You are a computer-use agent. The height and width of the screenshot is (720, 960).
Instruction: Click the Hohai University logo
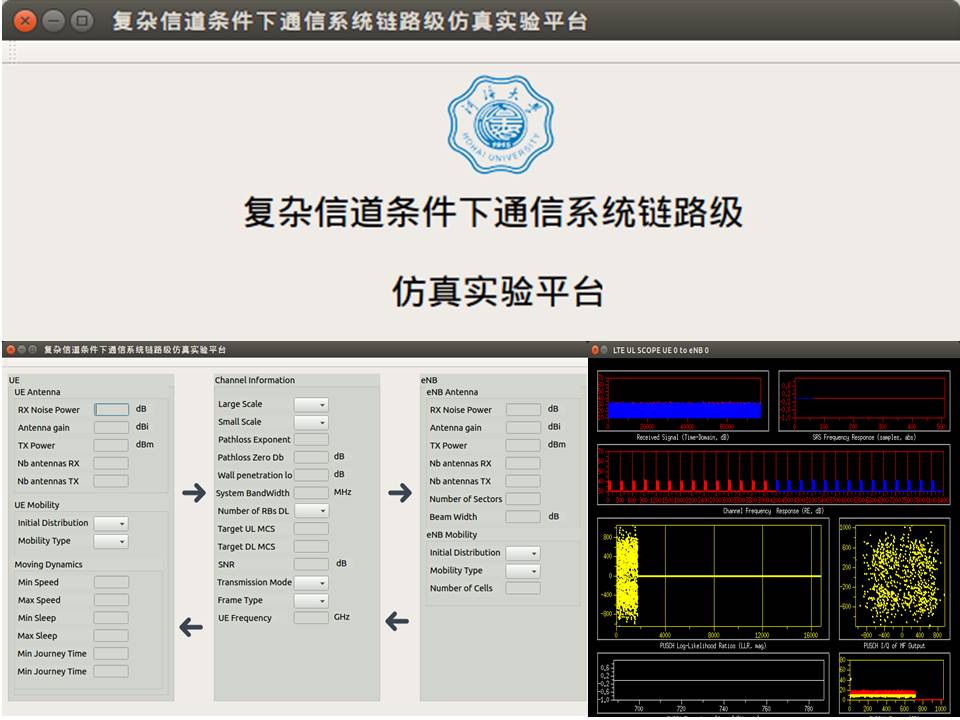point(500,124)
